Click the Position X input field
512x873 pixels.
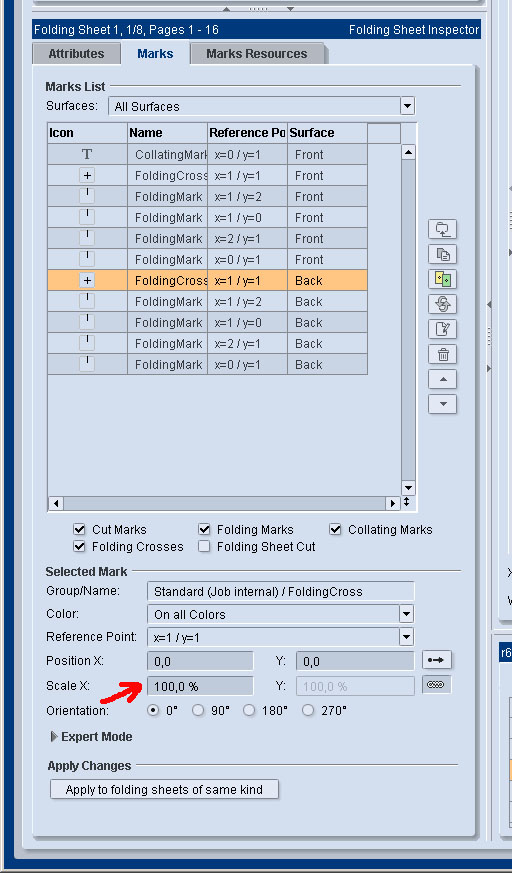200,661
